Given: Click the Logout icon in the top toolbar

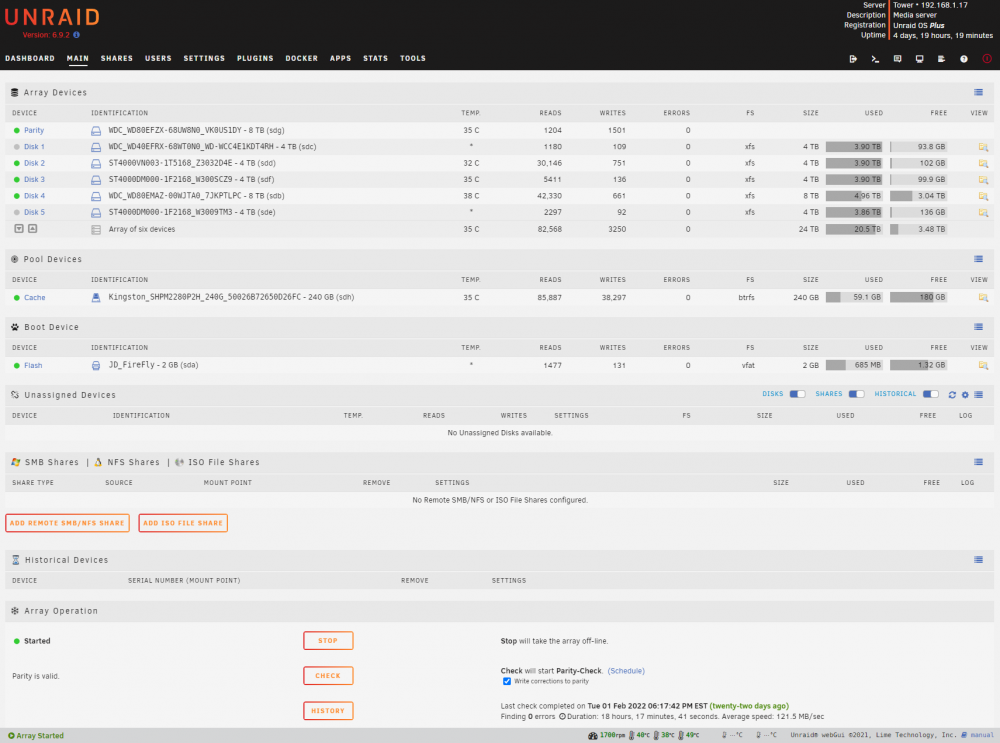Looking at the screenshot, I should [853, 59].
